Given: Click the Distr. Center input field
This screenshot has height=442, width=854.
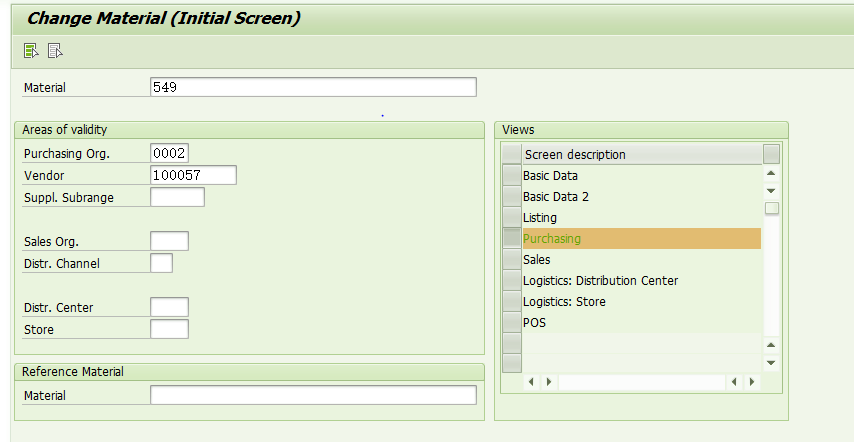Looking at the screenshot, I should click(x=169, y=307).
